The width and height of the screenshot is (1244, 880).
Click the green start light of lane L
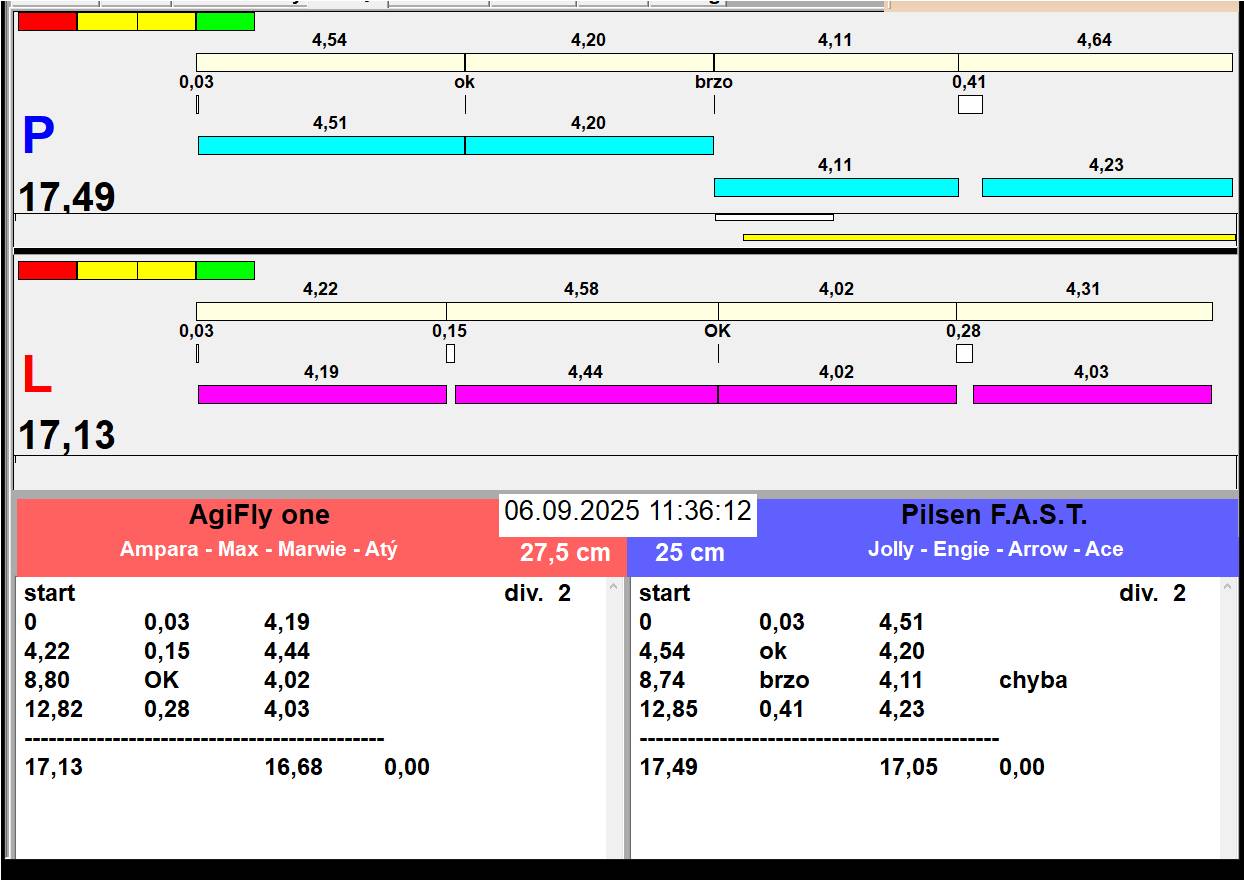(225, 271)
